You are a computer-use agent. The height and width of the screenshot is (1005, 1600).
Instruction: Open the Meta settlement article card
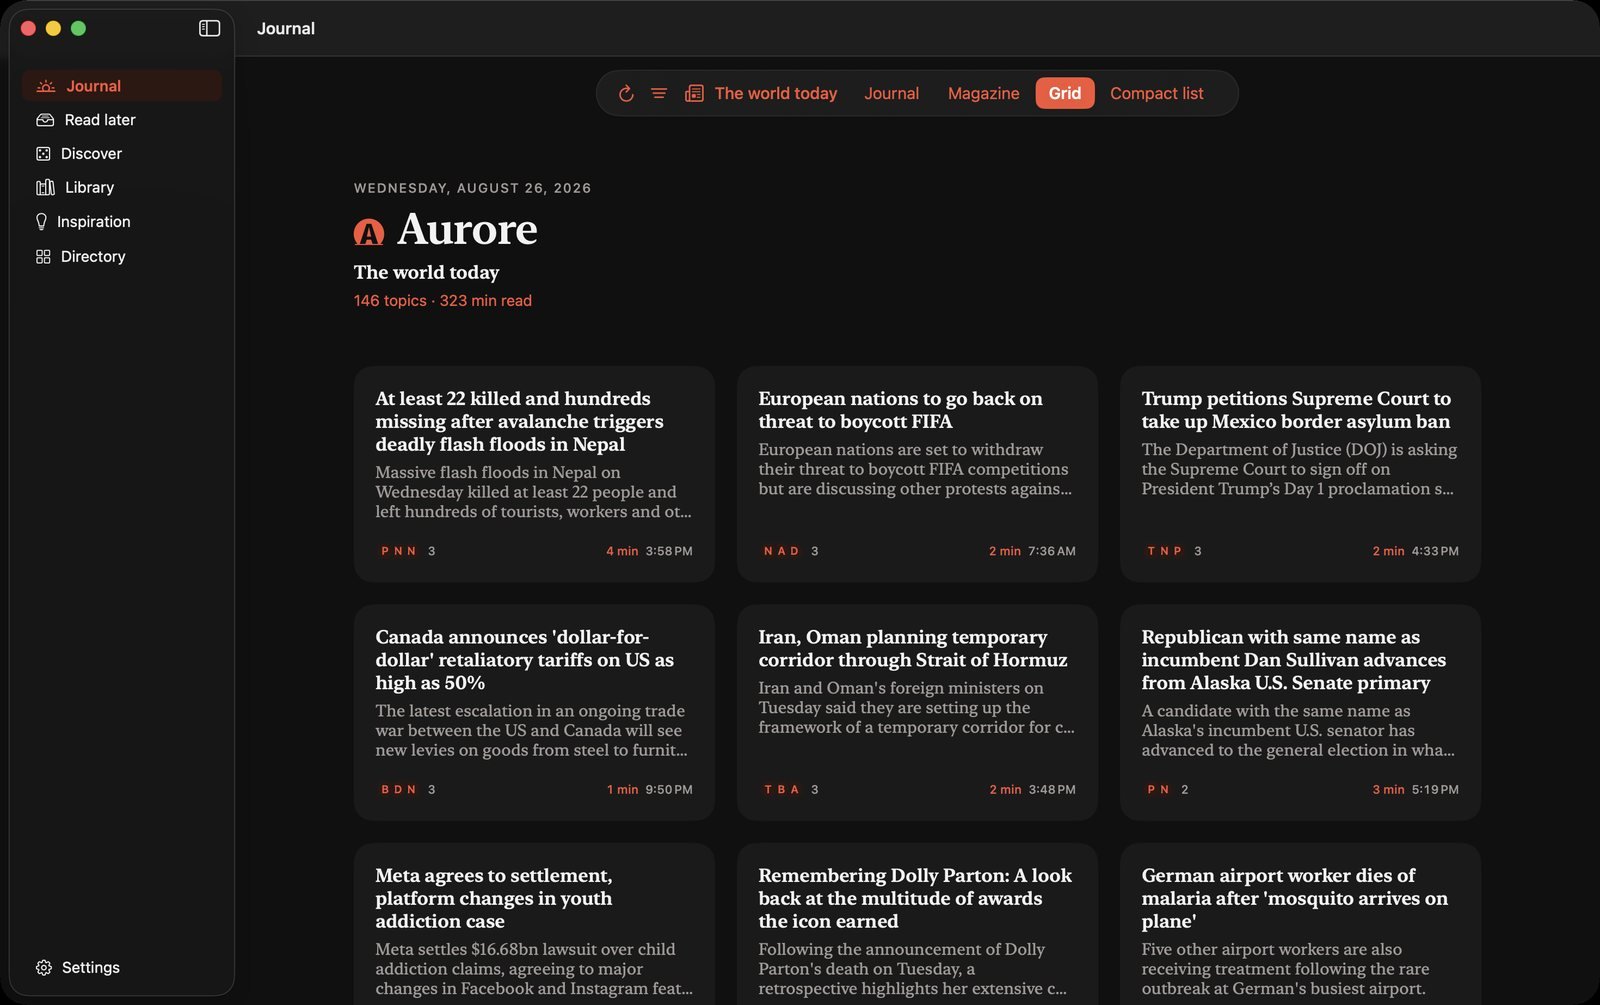[x=534, y=924]
